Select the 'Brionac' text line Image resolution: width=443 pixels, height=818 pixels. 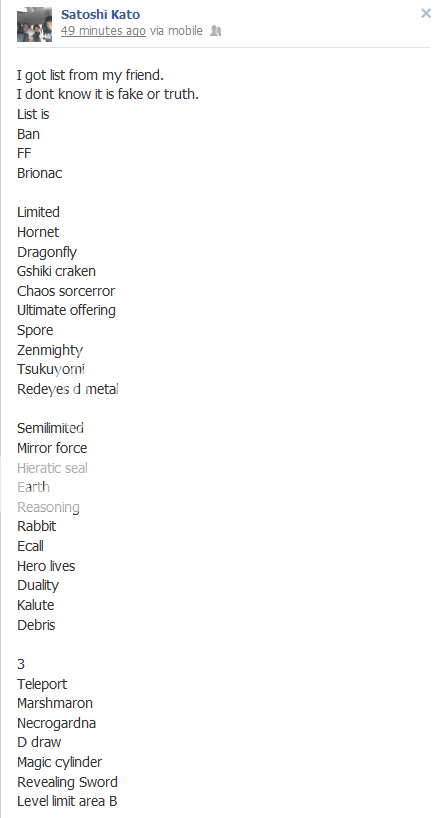pos(40,173)
